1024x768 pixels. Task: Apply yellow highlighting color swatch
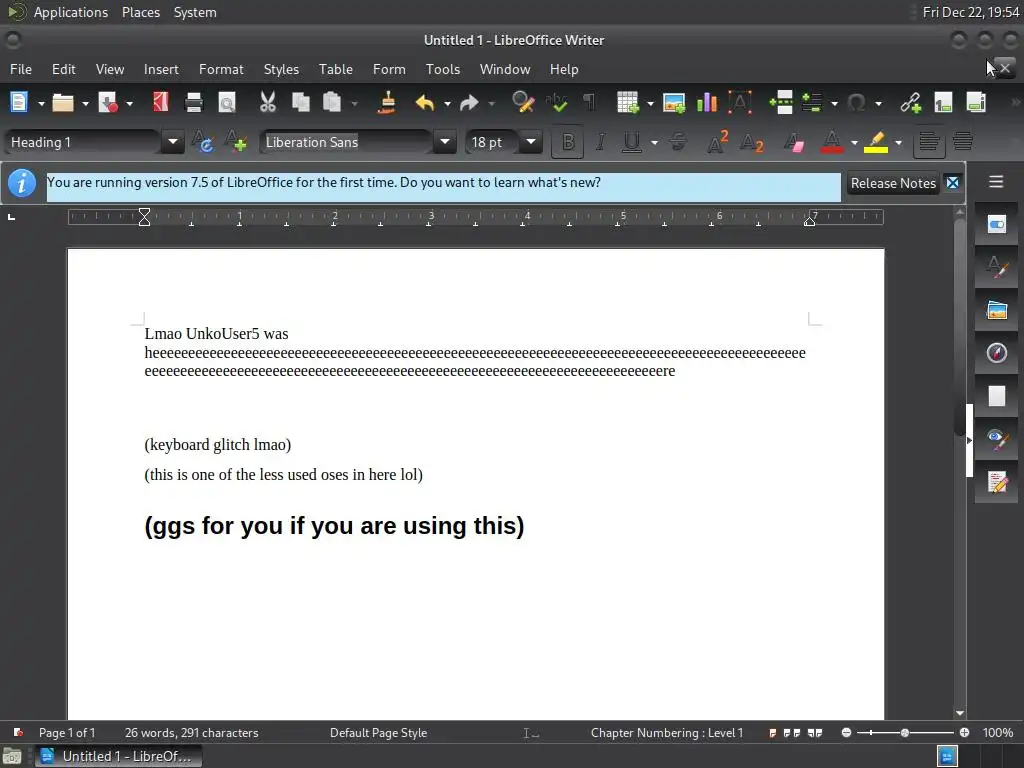point(876,142)
